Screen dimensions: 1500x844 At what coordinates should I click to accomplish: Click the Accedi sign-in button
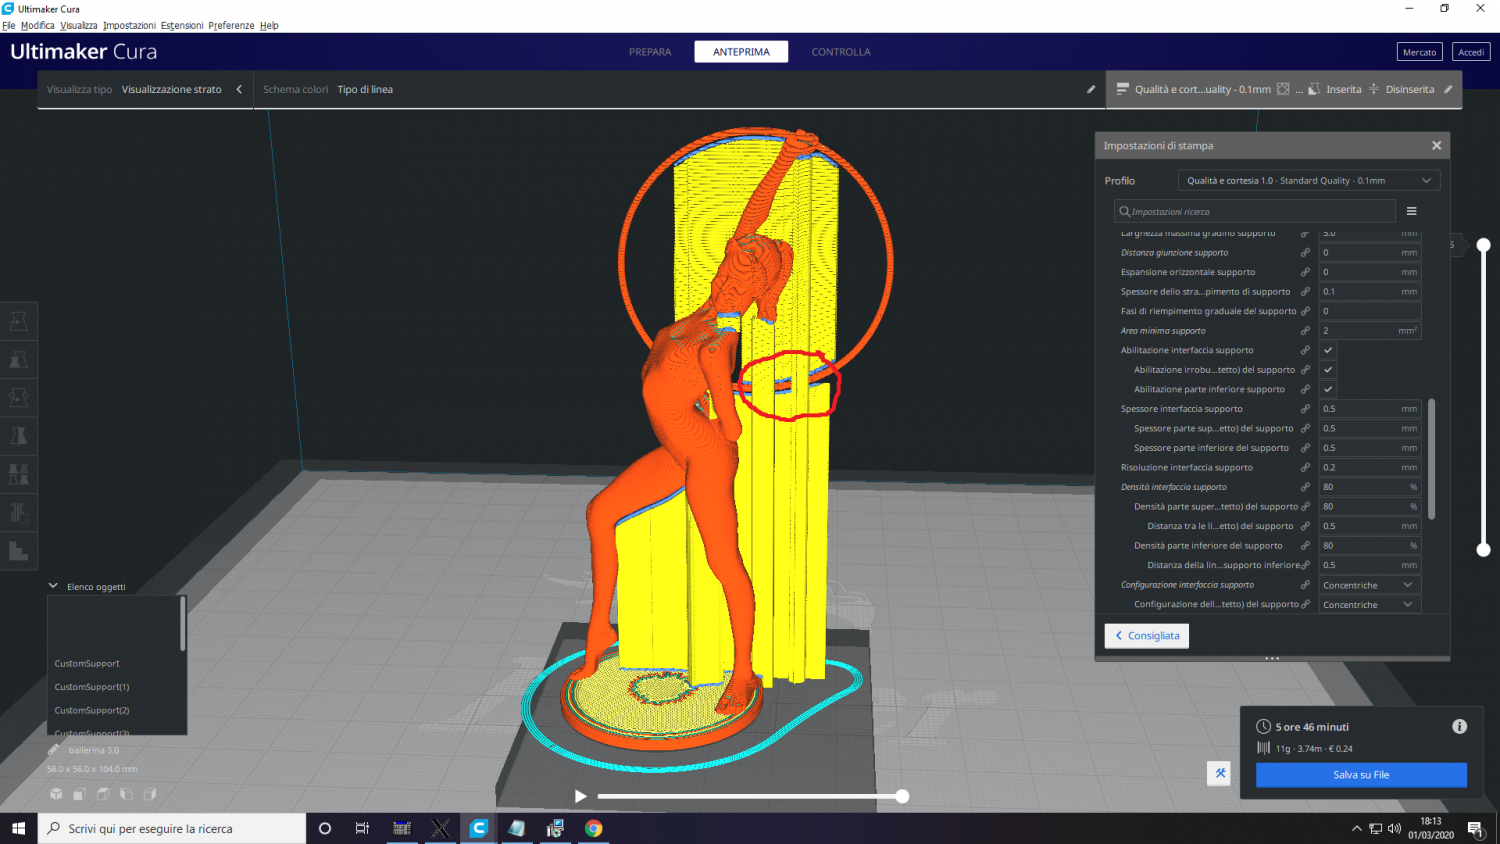coord(1471,52)
